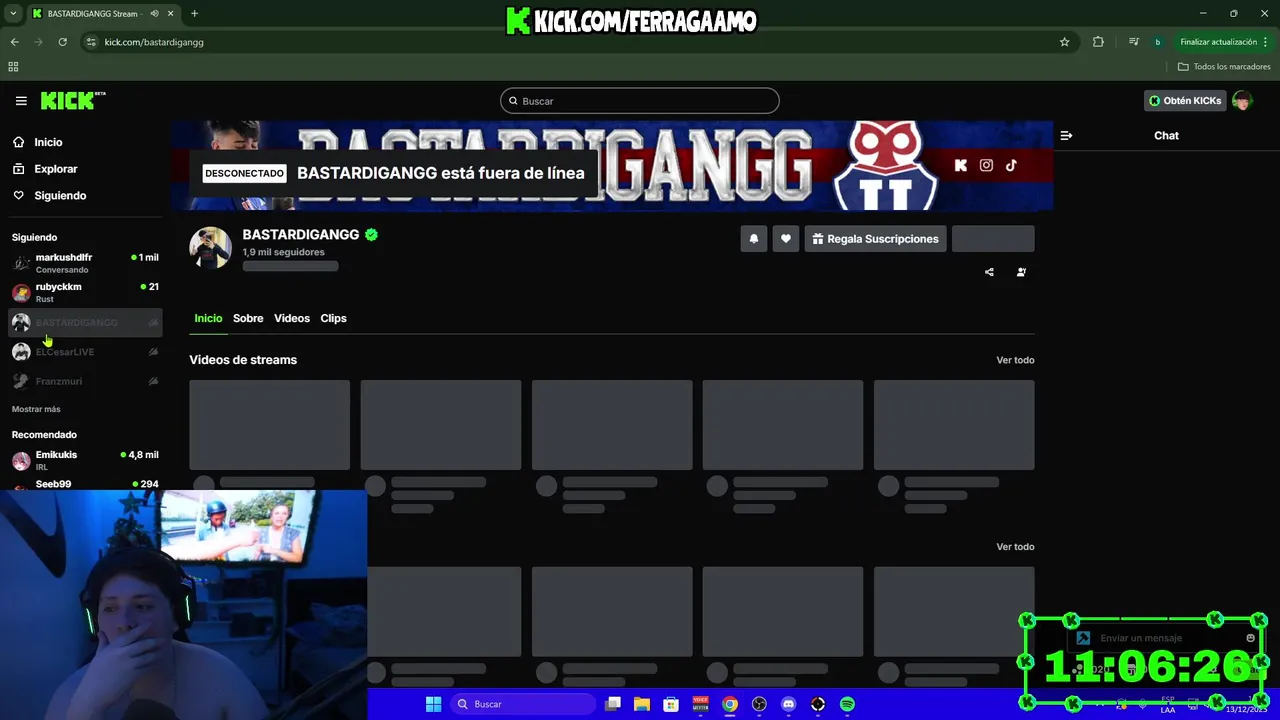1280x720 pixels.
Task: Toggle channel notifications bell
Action: pos(754,239)
